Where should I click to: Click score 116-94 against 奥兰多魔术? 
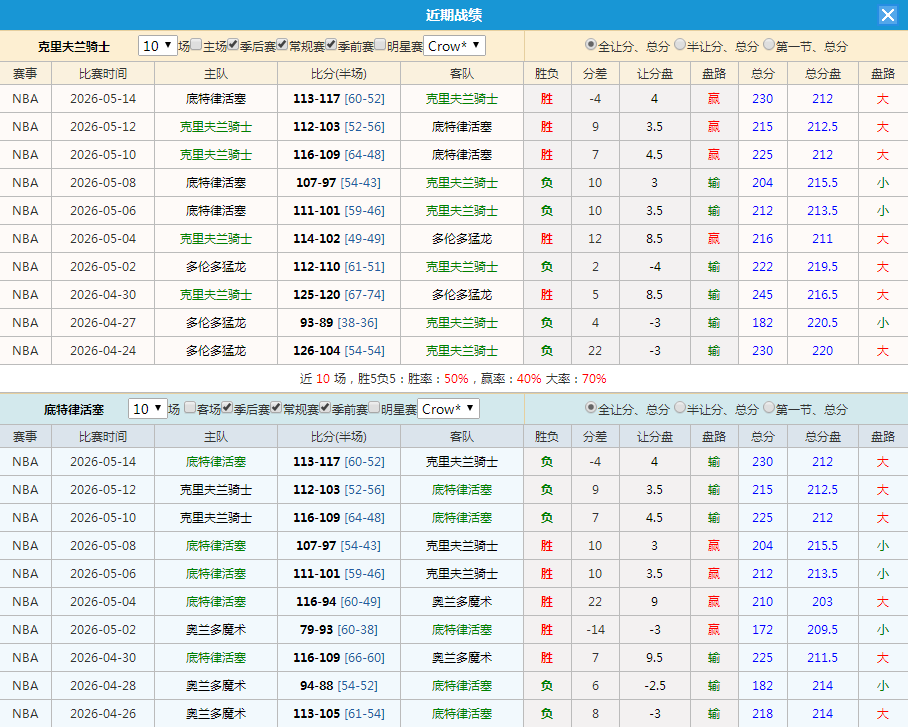[316, 602]
